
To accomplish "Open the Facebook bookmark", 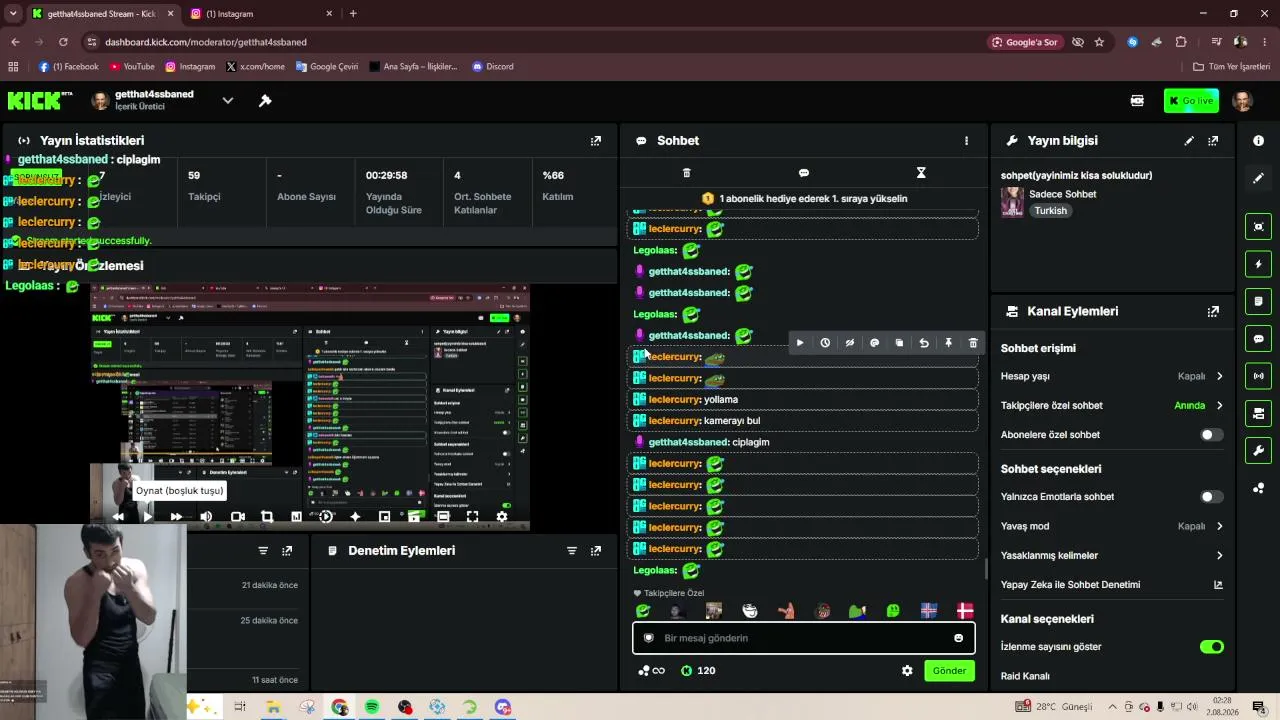I will [68, 67].
